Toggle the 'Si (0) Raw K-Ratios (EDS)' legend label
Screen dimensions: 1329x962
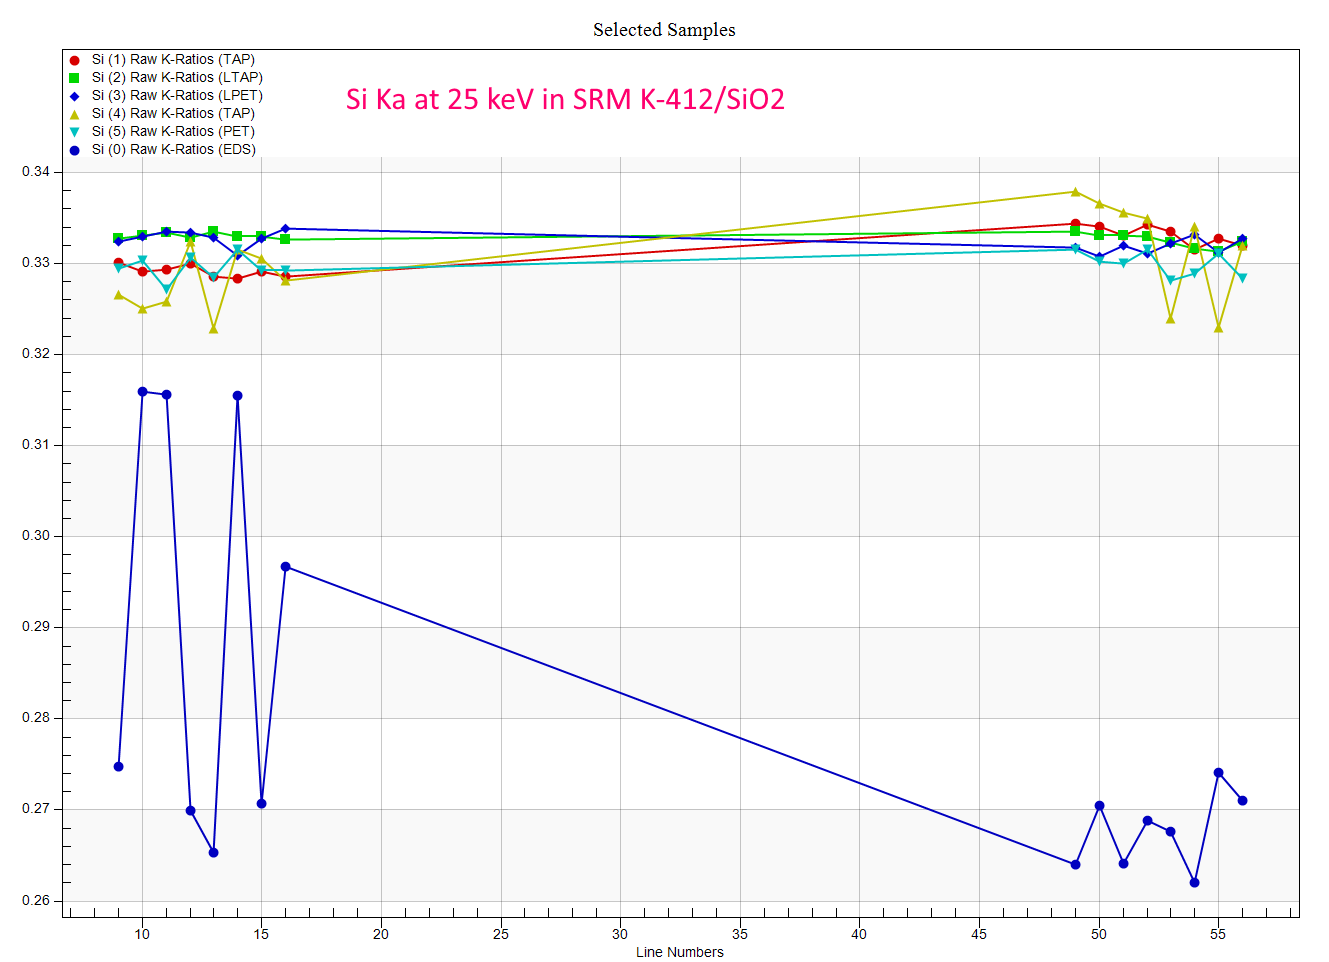(x=174, y=150)
